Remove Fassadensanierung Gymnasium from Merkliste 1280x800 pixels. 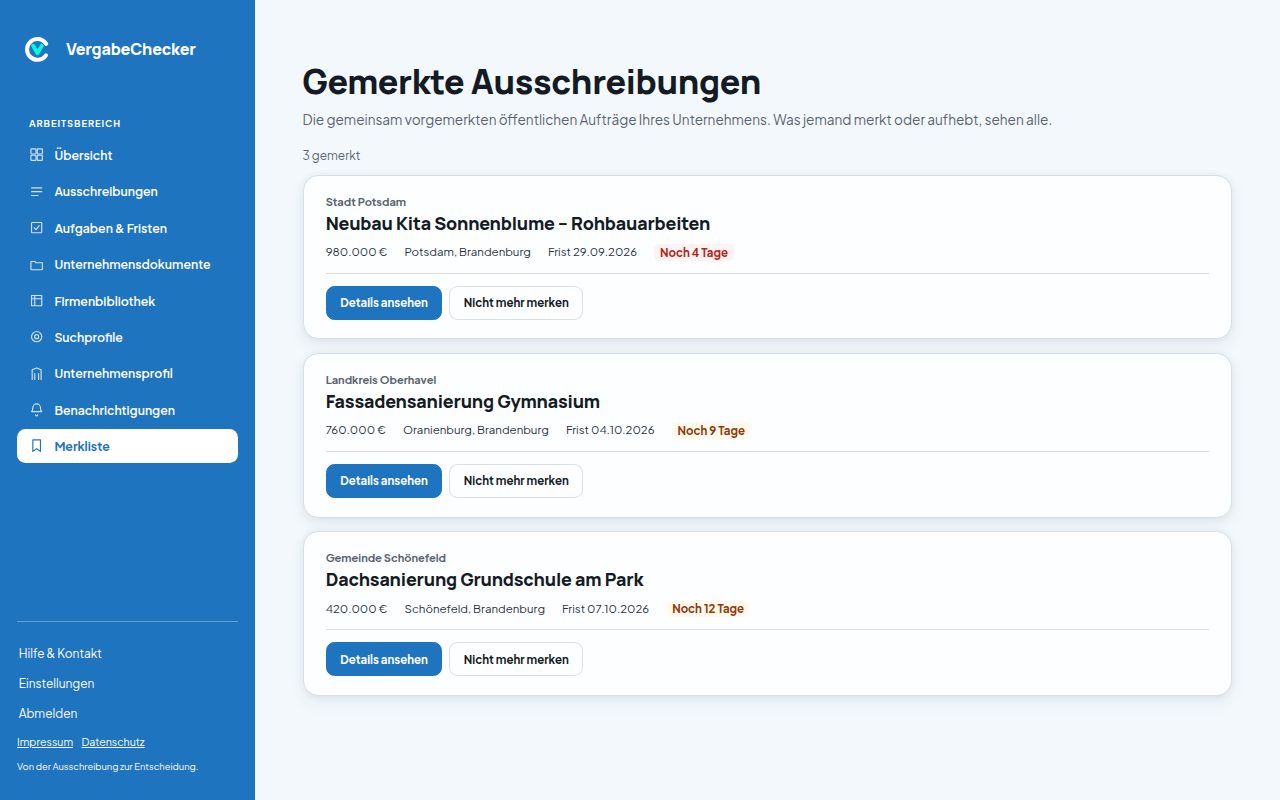516,481
